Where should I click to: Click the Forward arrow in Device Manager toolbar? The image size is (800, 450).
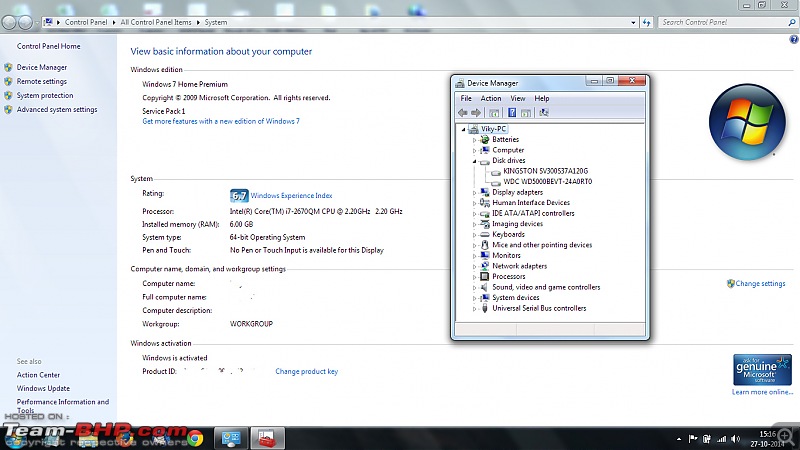click(x=476, y=113)
